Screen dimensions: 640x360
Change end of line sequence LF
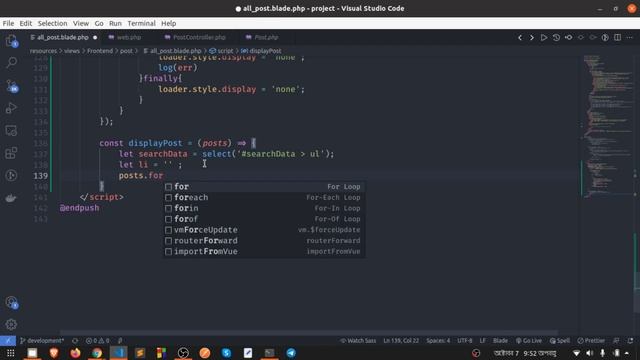[482, 340]
